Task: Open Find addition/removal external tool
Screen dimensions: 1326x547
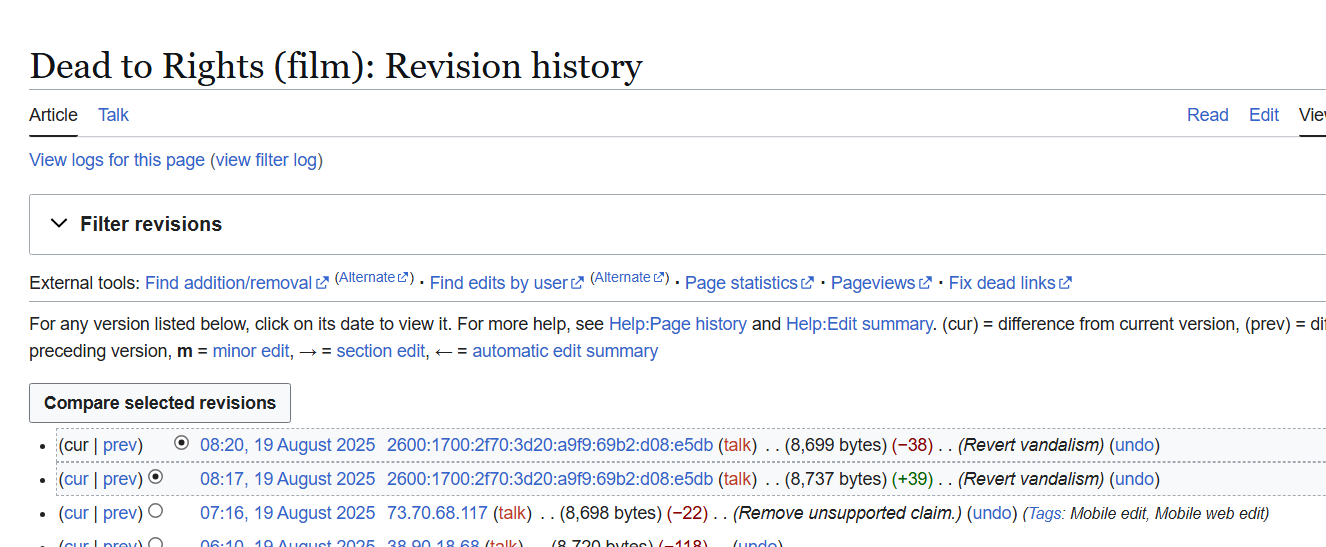Action: point(237,283)
